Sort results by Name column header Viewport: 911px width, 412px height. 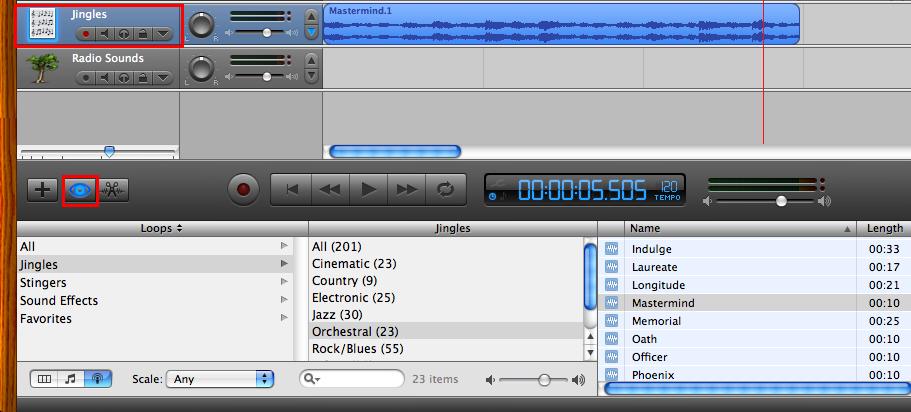click(x=740, y=228)
